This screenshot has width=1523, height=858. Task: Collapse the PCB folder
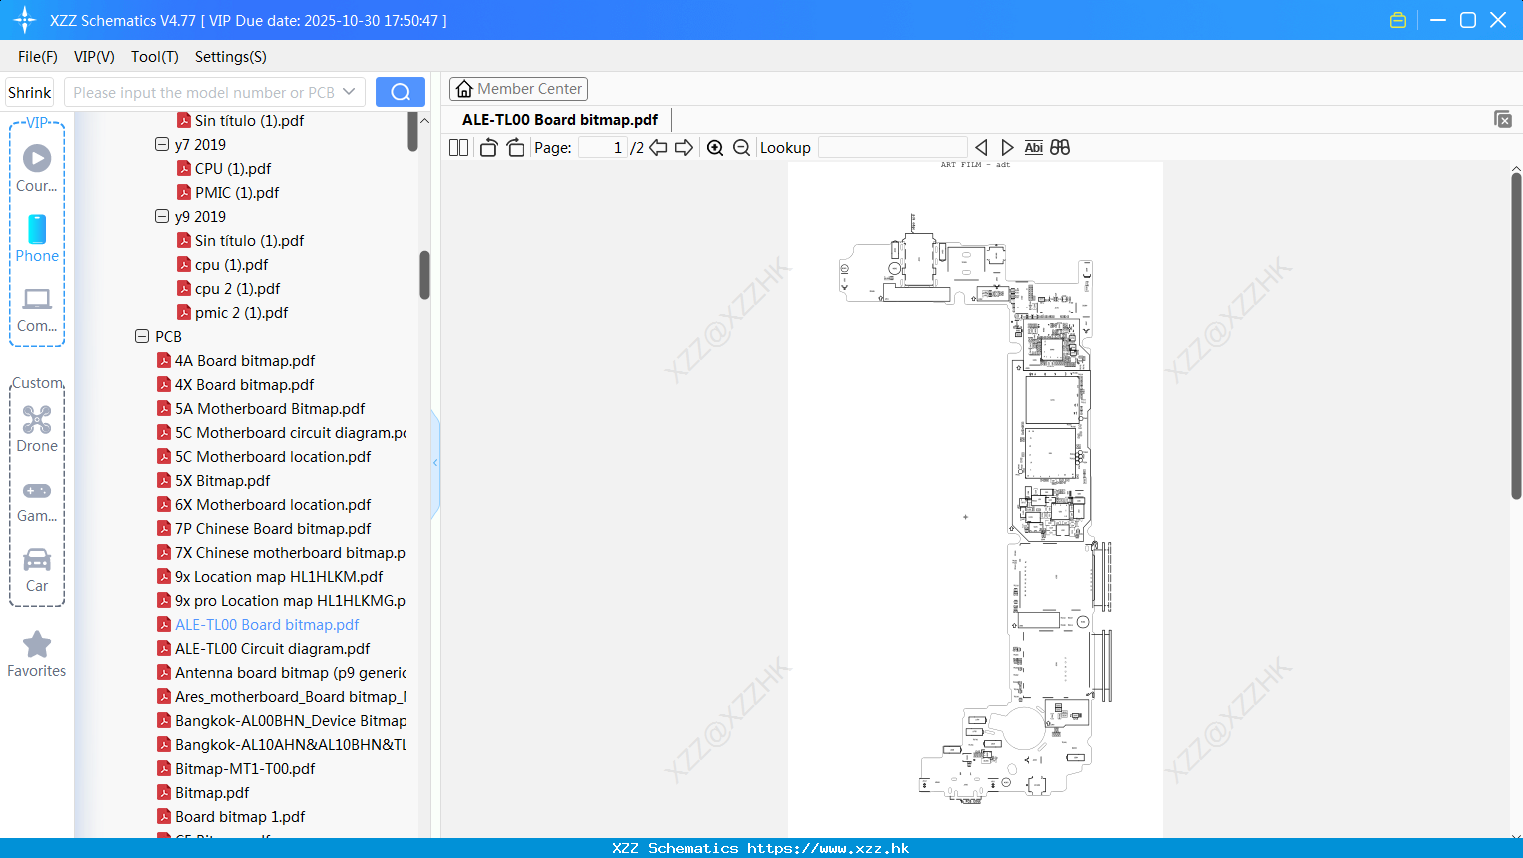click(x=142, y=336)
